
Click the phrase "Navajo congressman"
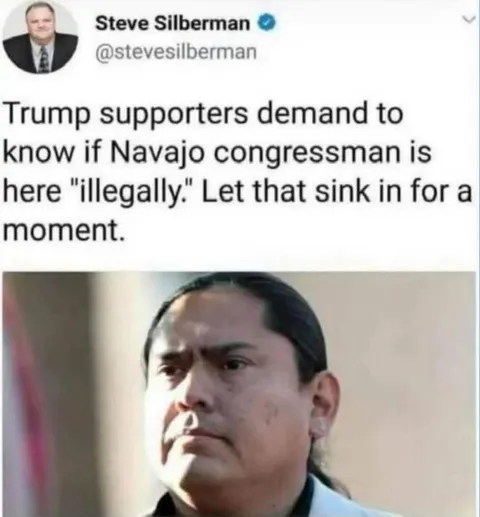[255, 153]
